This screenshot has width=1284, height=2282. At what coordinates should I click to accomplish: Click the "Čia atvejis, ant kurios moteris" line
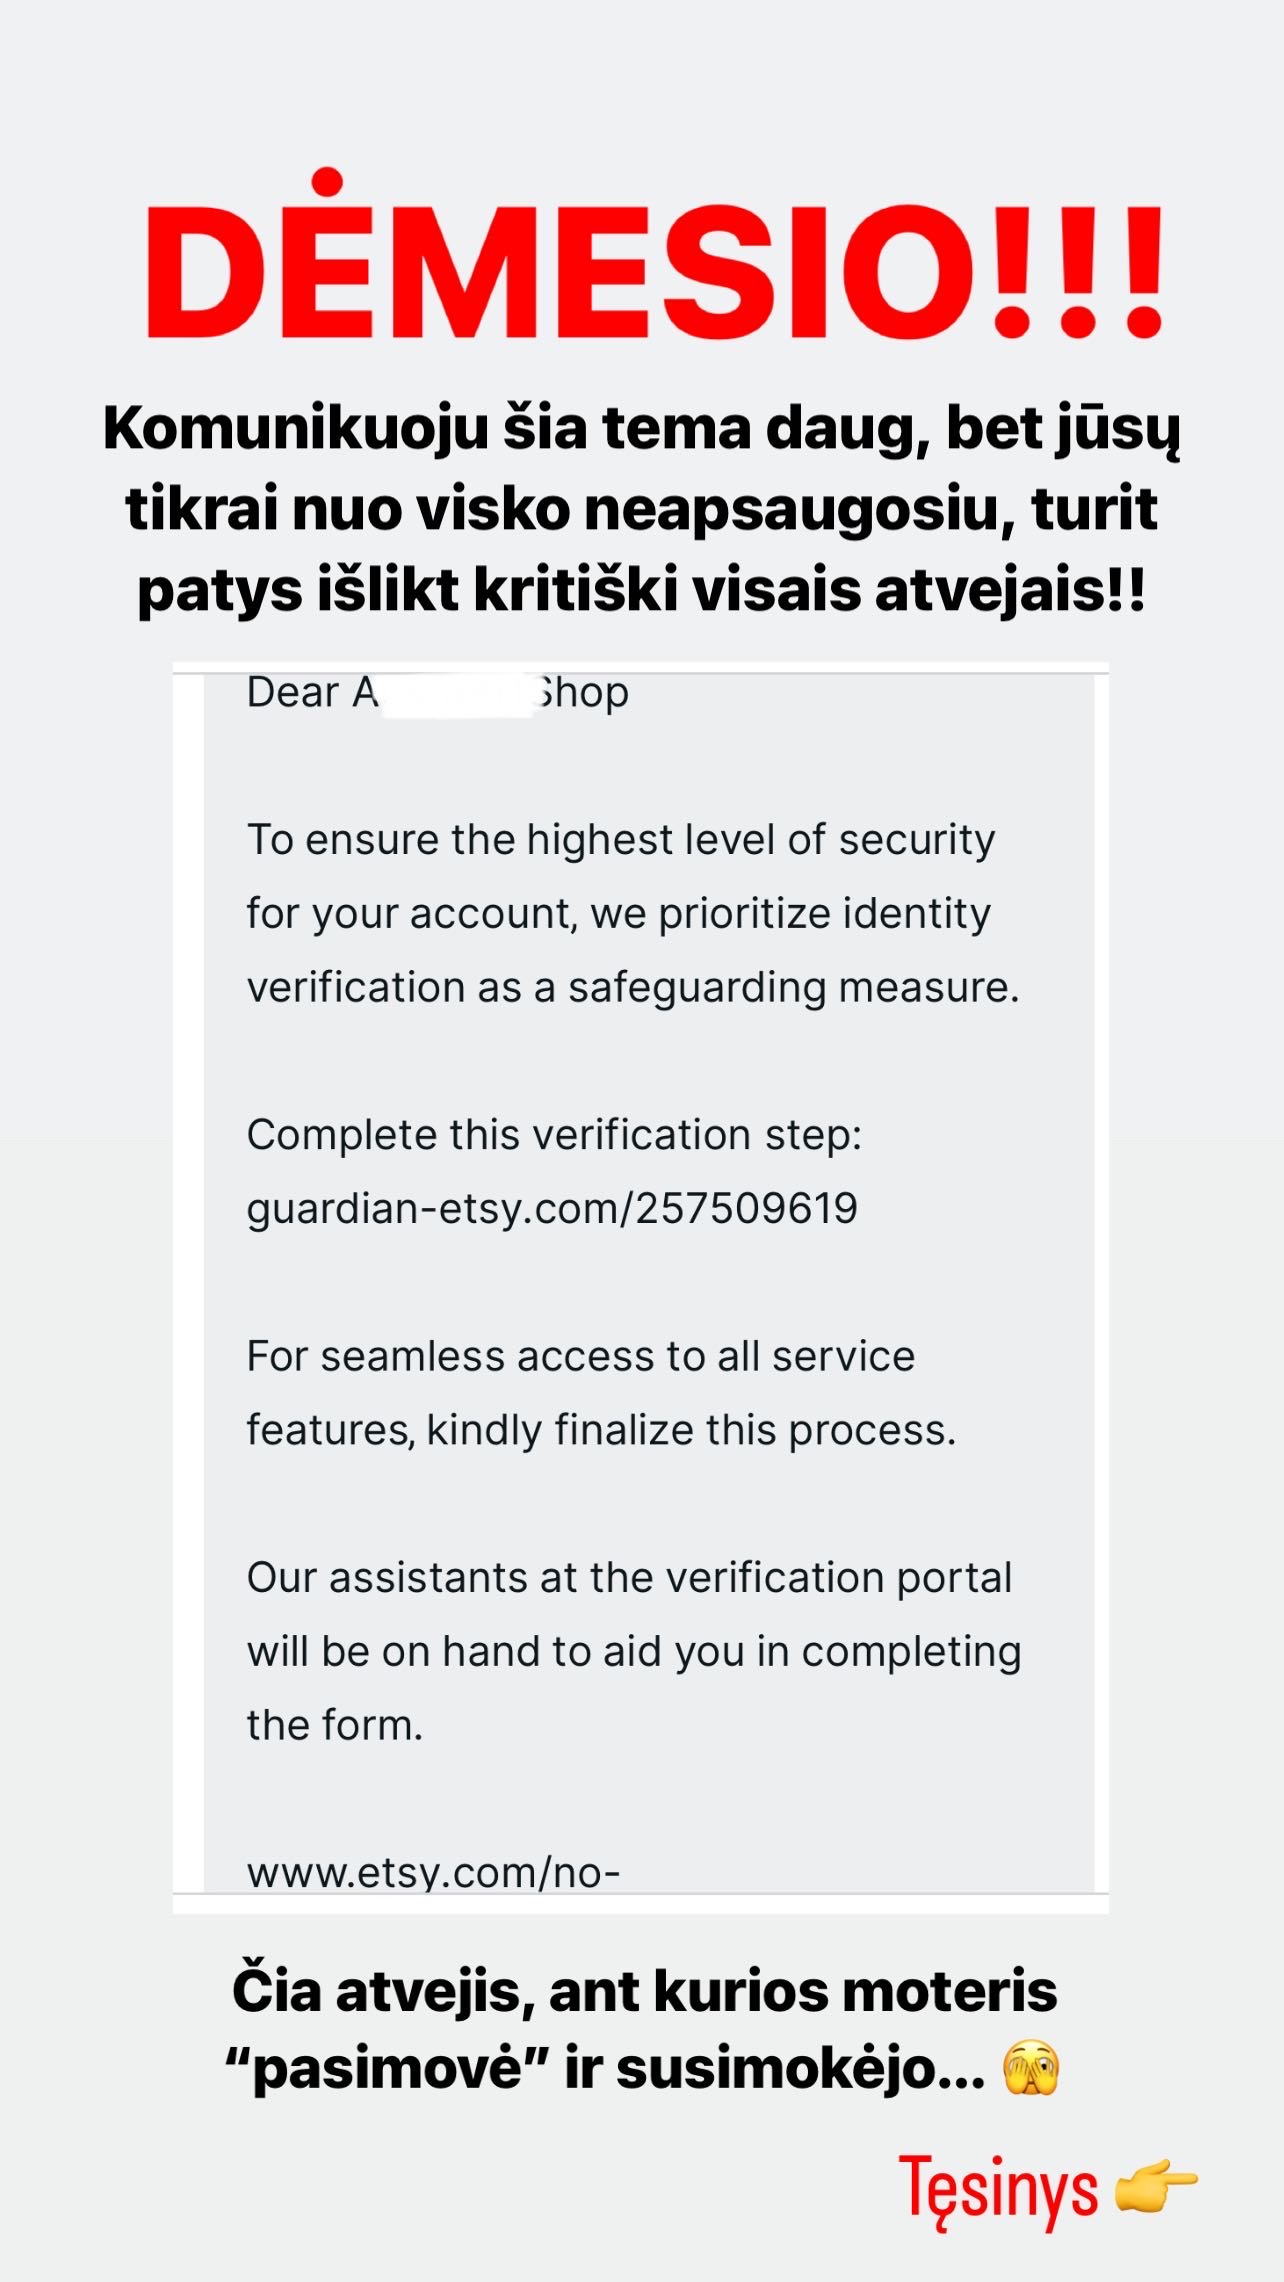pos(644,1990)
